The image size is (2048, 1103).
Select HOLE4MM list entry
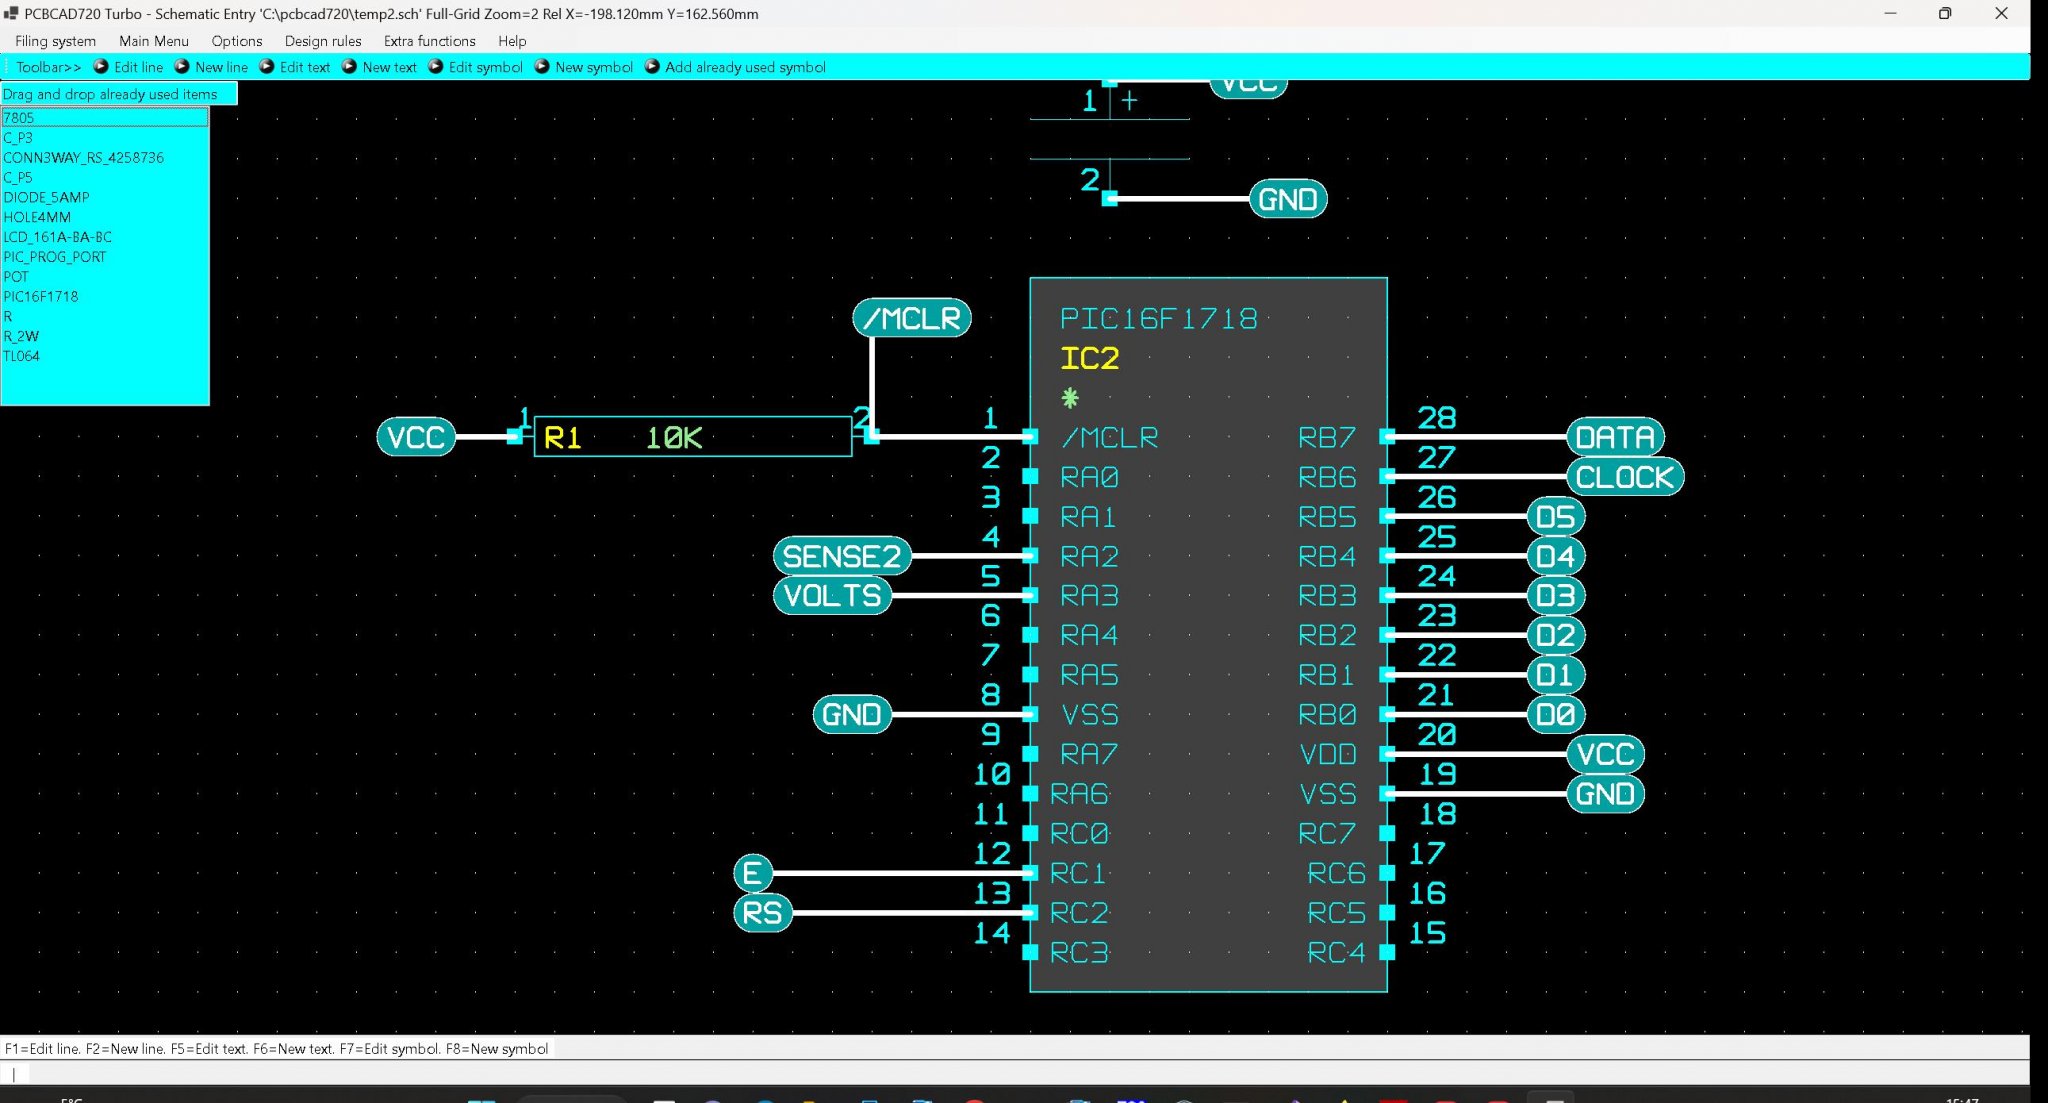(105, 217)
